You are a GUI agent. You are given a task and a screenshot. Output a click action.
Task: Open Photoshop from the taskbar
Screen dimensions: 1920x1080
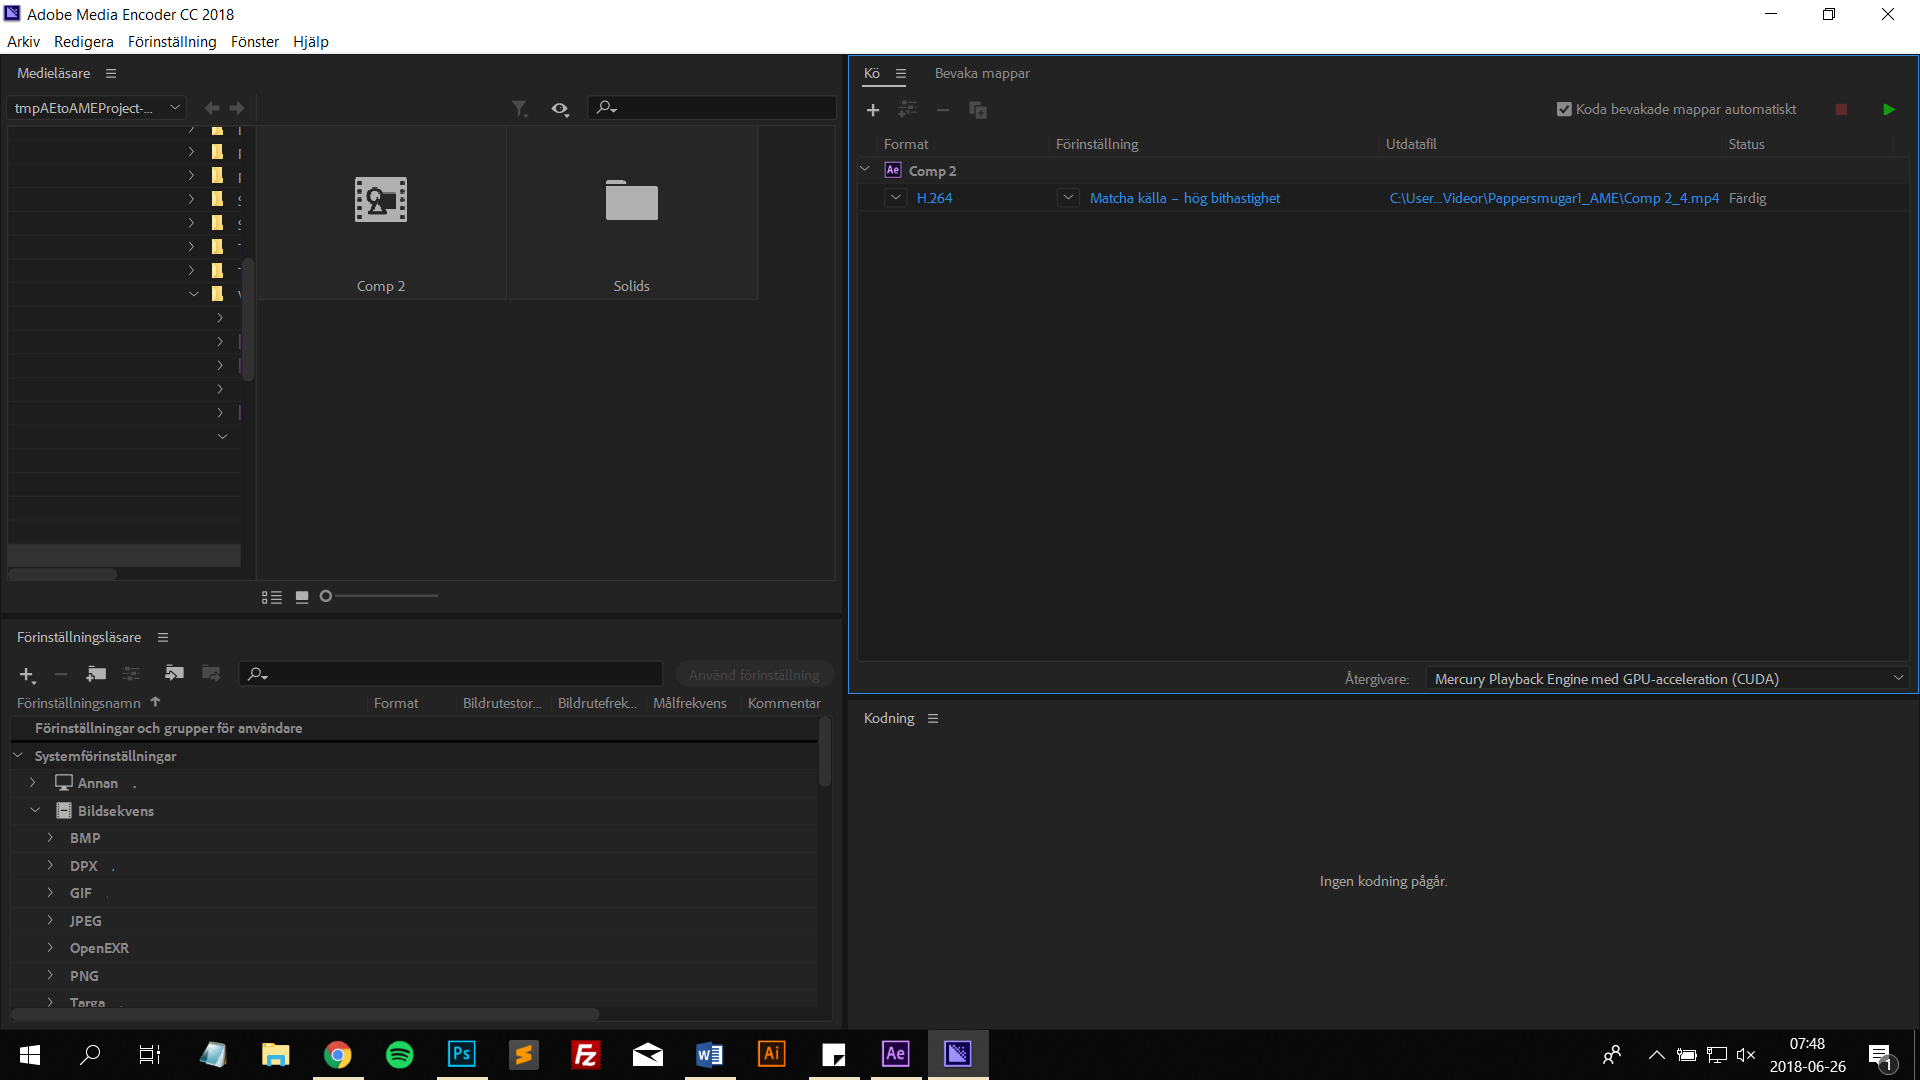tap(462, 1054)
